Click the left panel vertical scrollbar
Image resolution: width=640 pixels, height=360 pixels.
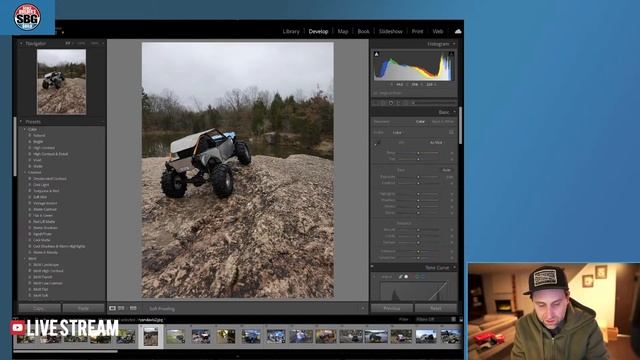click(x=15, y=147)
